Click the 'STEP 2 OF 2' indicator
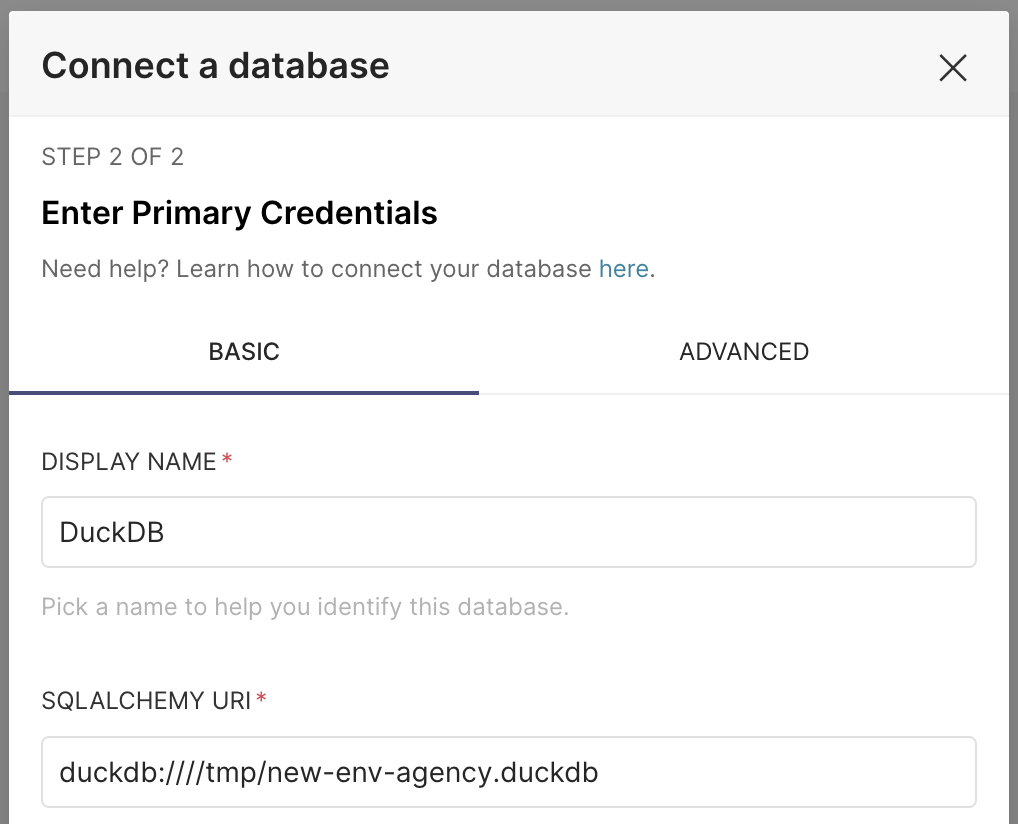 point(112,157)
